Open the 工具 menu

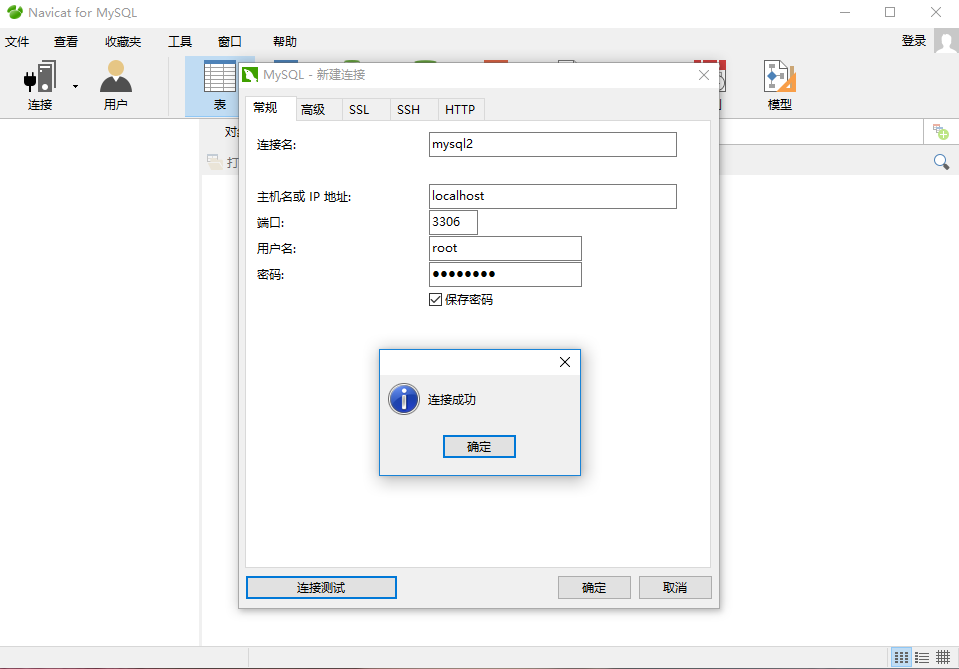click(x=180, y=42)
